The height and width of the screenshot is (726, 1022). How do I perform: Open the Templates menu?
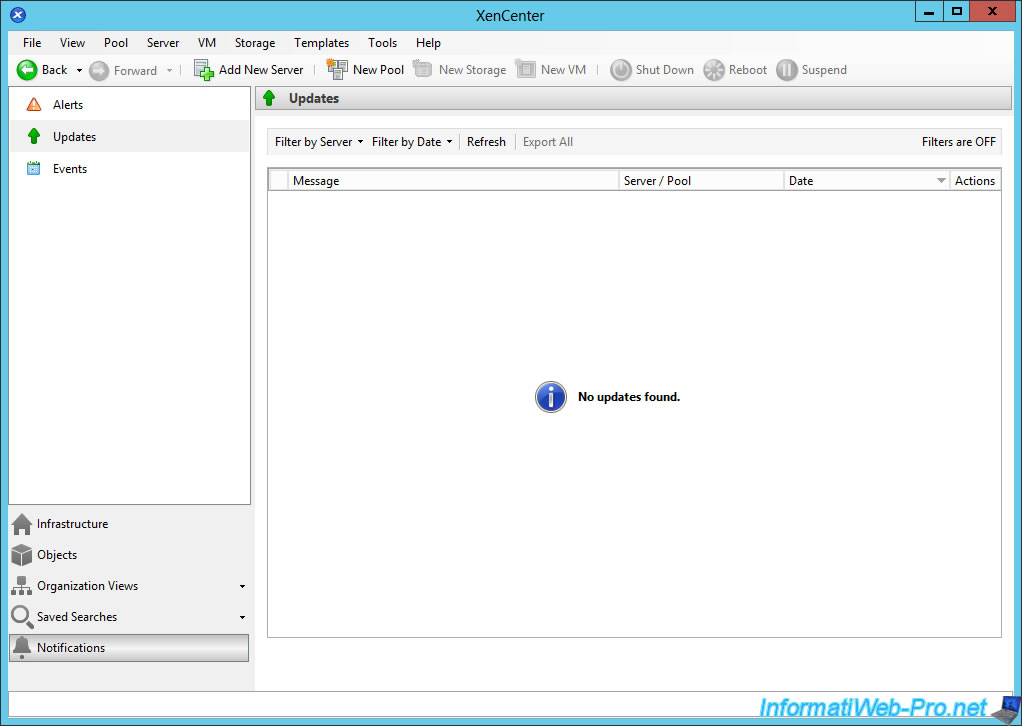coord(321,42)
